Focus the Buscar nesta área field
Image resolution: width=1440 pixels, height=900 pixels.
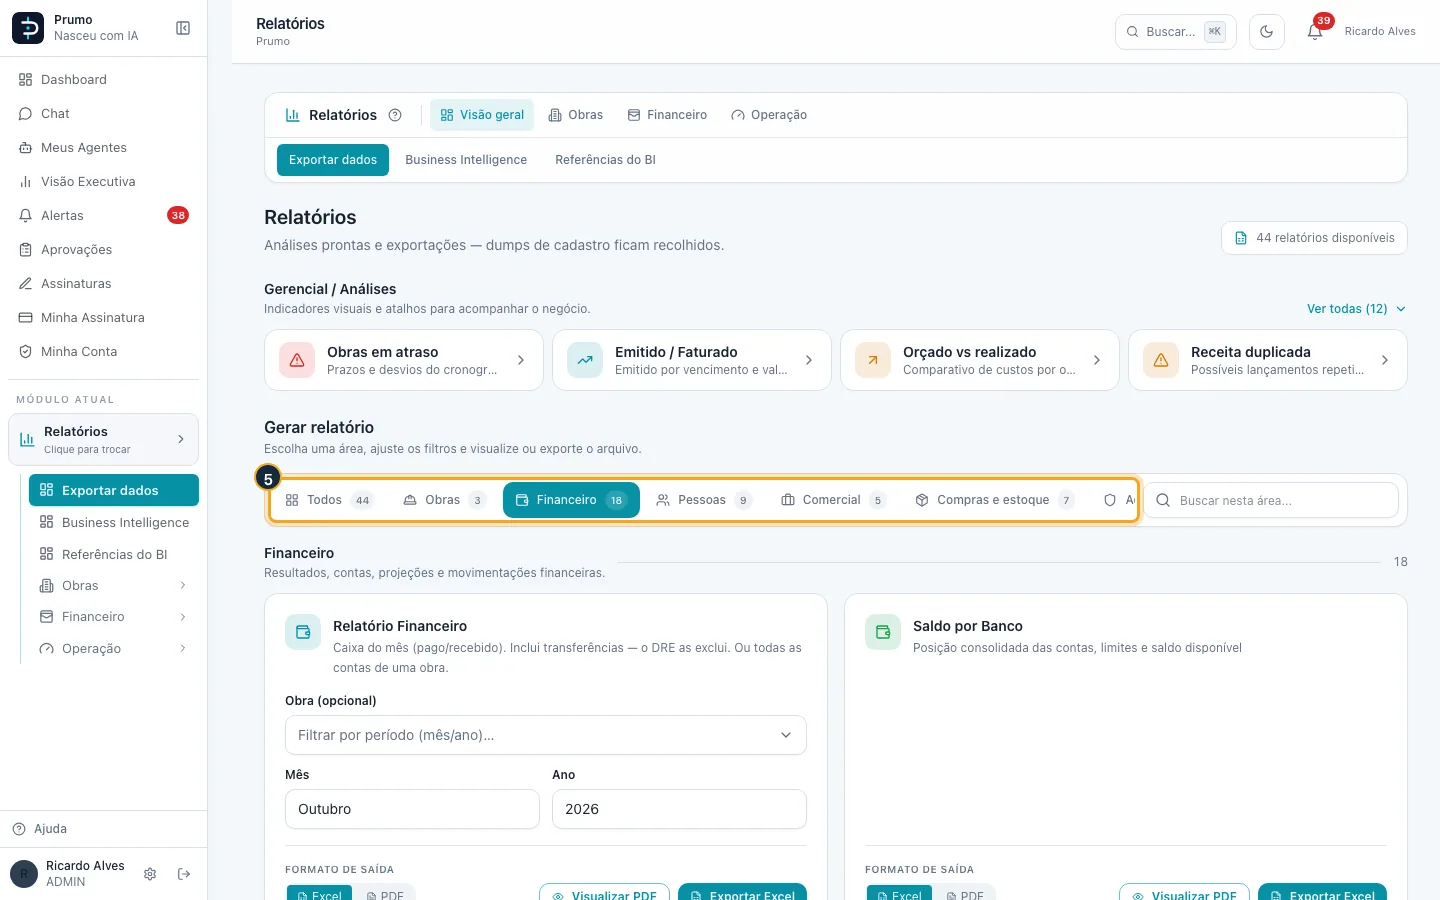coord(1271,500)
